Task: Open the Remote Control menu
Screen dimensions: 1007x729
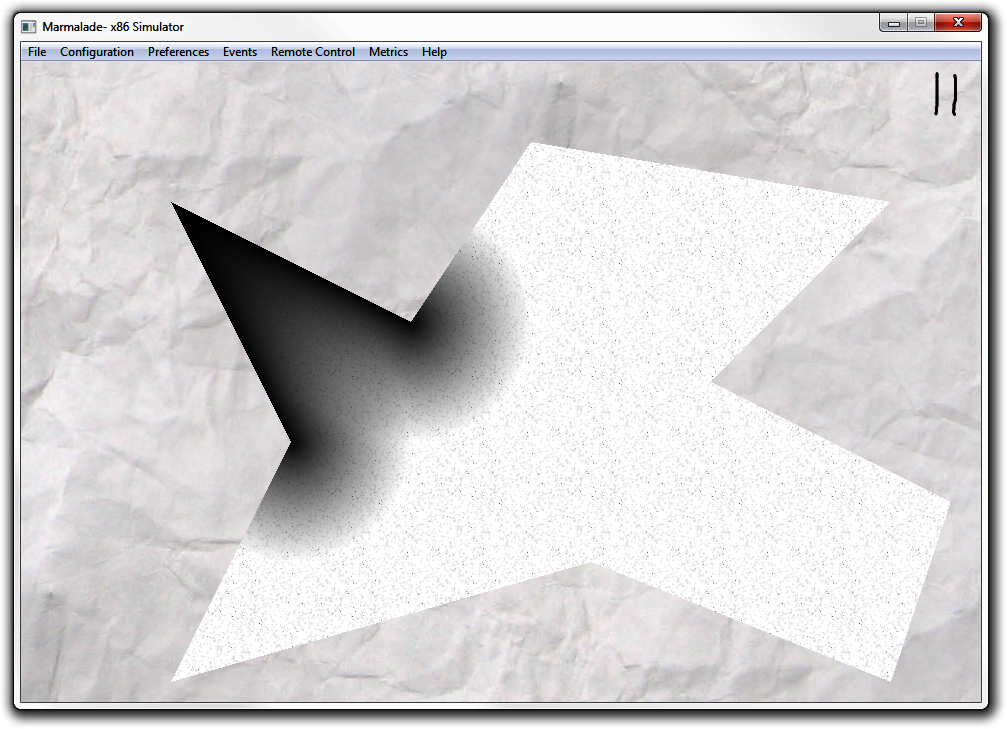Action: click(x=313, y=52)
